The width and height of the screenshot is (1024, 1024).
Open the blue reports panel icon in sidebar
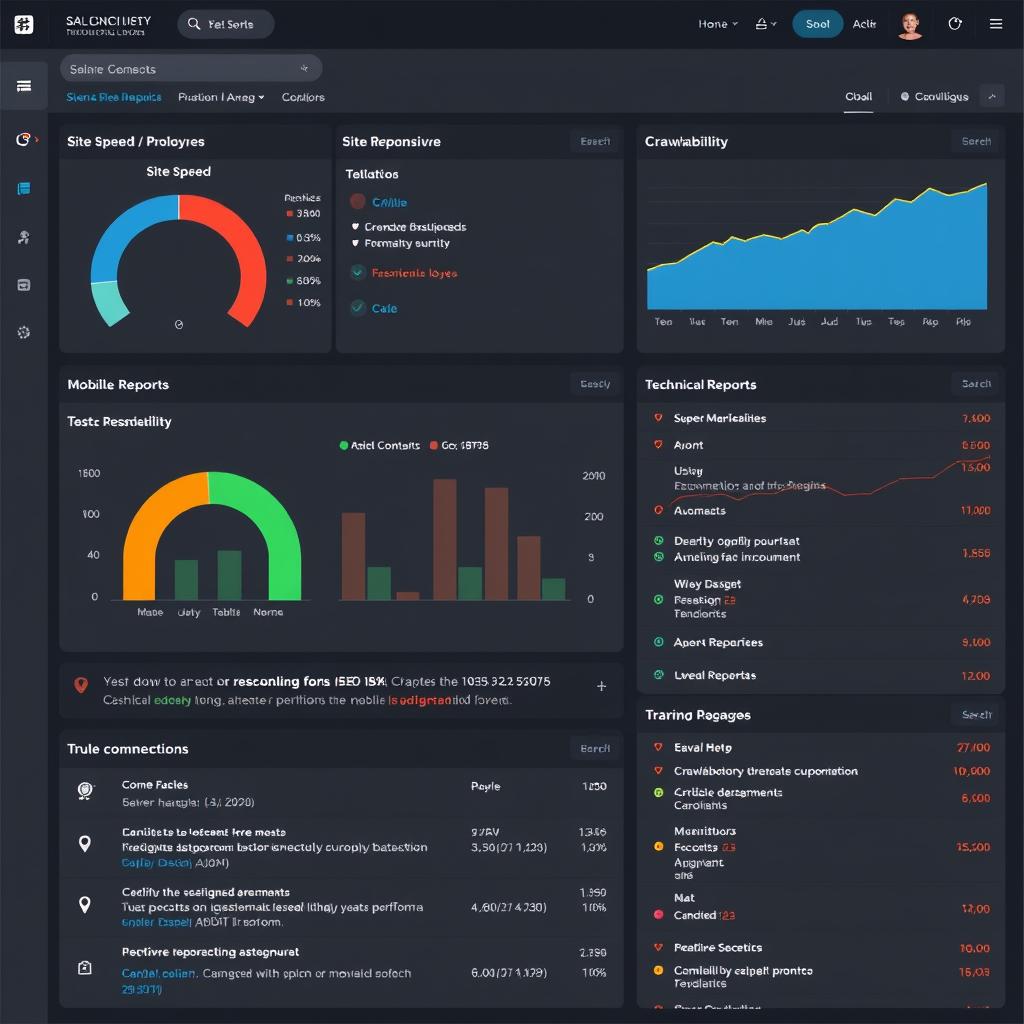tap(24, 185)
